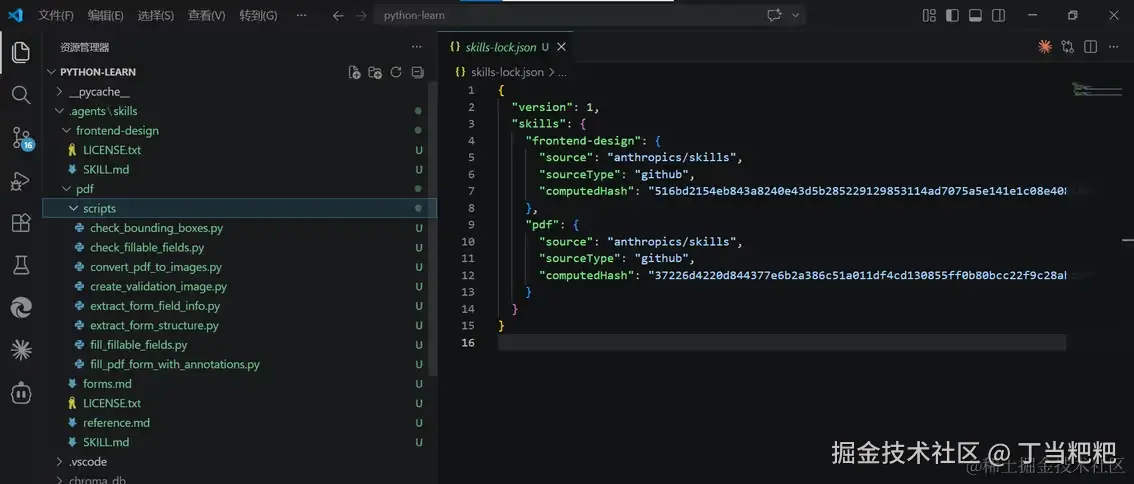This screenshot has height=484, width=1134.
Task: Click New File icon in explorer header
Action: 354,72
